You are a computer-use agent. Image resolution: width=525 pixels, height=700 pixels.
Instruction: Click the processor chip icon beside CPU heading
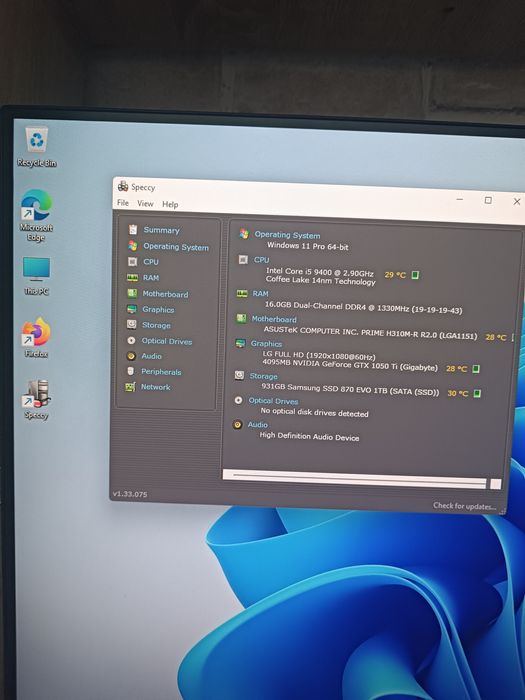tap(243, 259)
